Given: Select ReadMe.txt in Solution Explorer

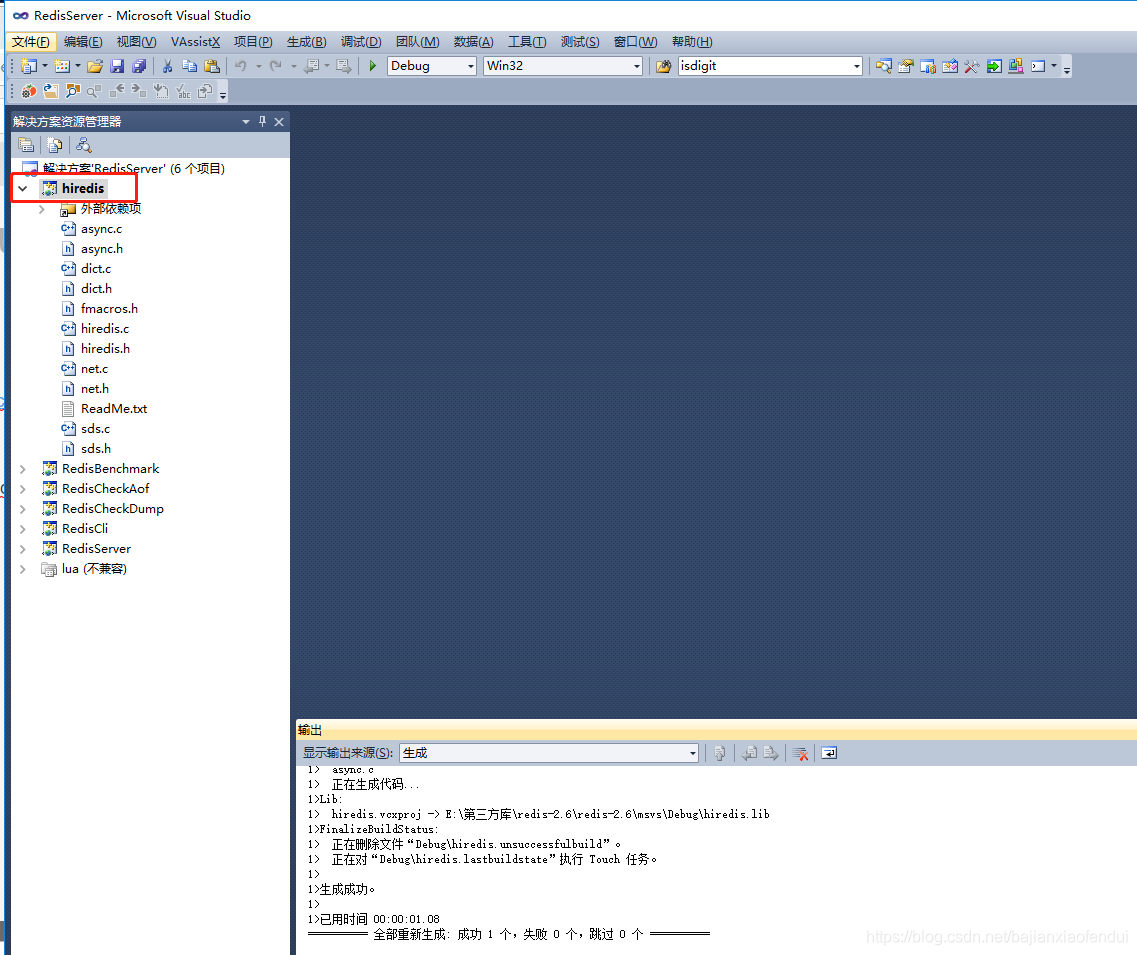Looking at the screenshot, I should [x=114, y=409].
